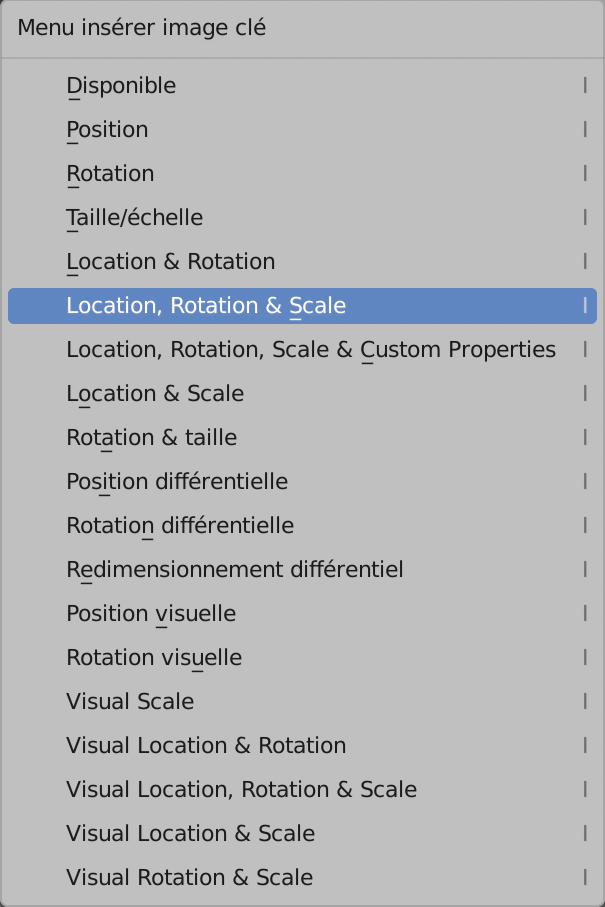The image size is (605, 907).
Task: Select Visual Rotation & Scale entry
Action: tap(189, 878)
